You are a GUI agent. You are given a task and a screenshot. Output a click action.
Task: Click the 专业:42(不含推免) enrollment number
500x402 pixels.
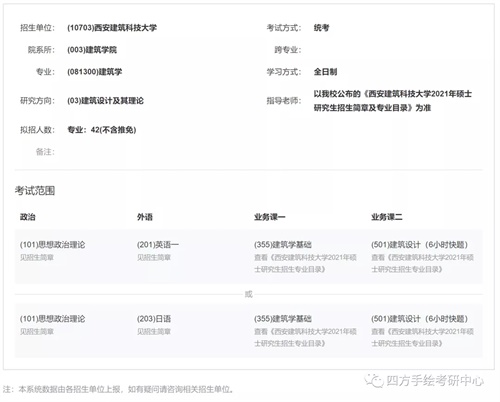[x=102, y=130]
